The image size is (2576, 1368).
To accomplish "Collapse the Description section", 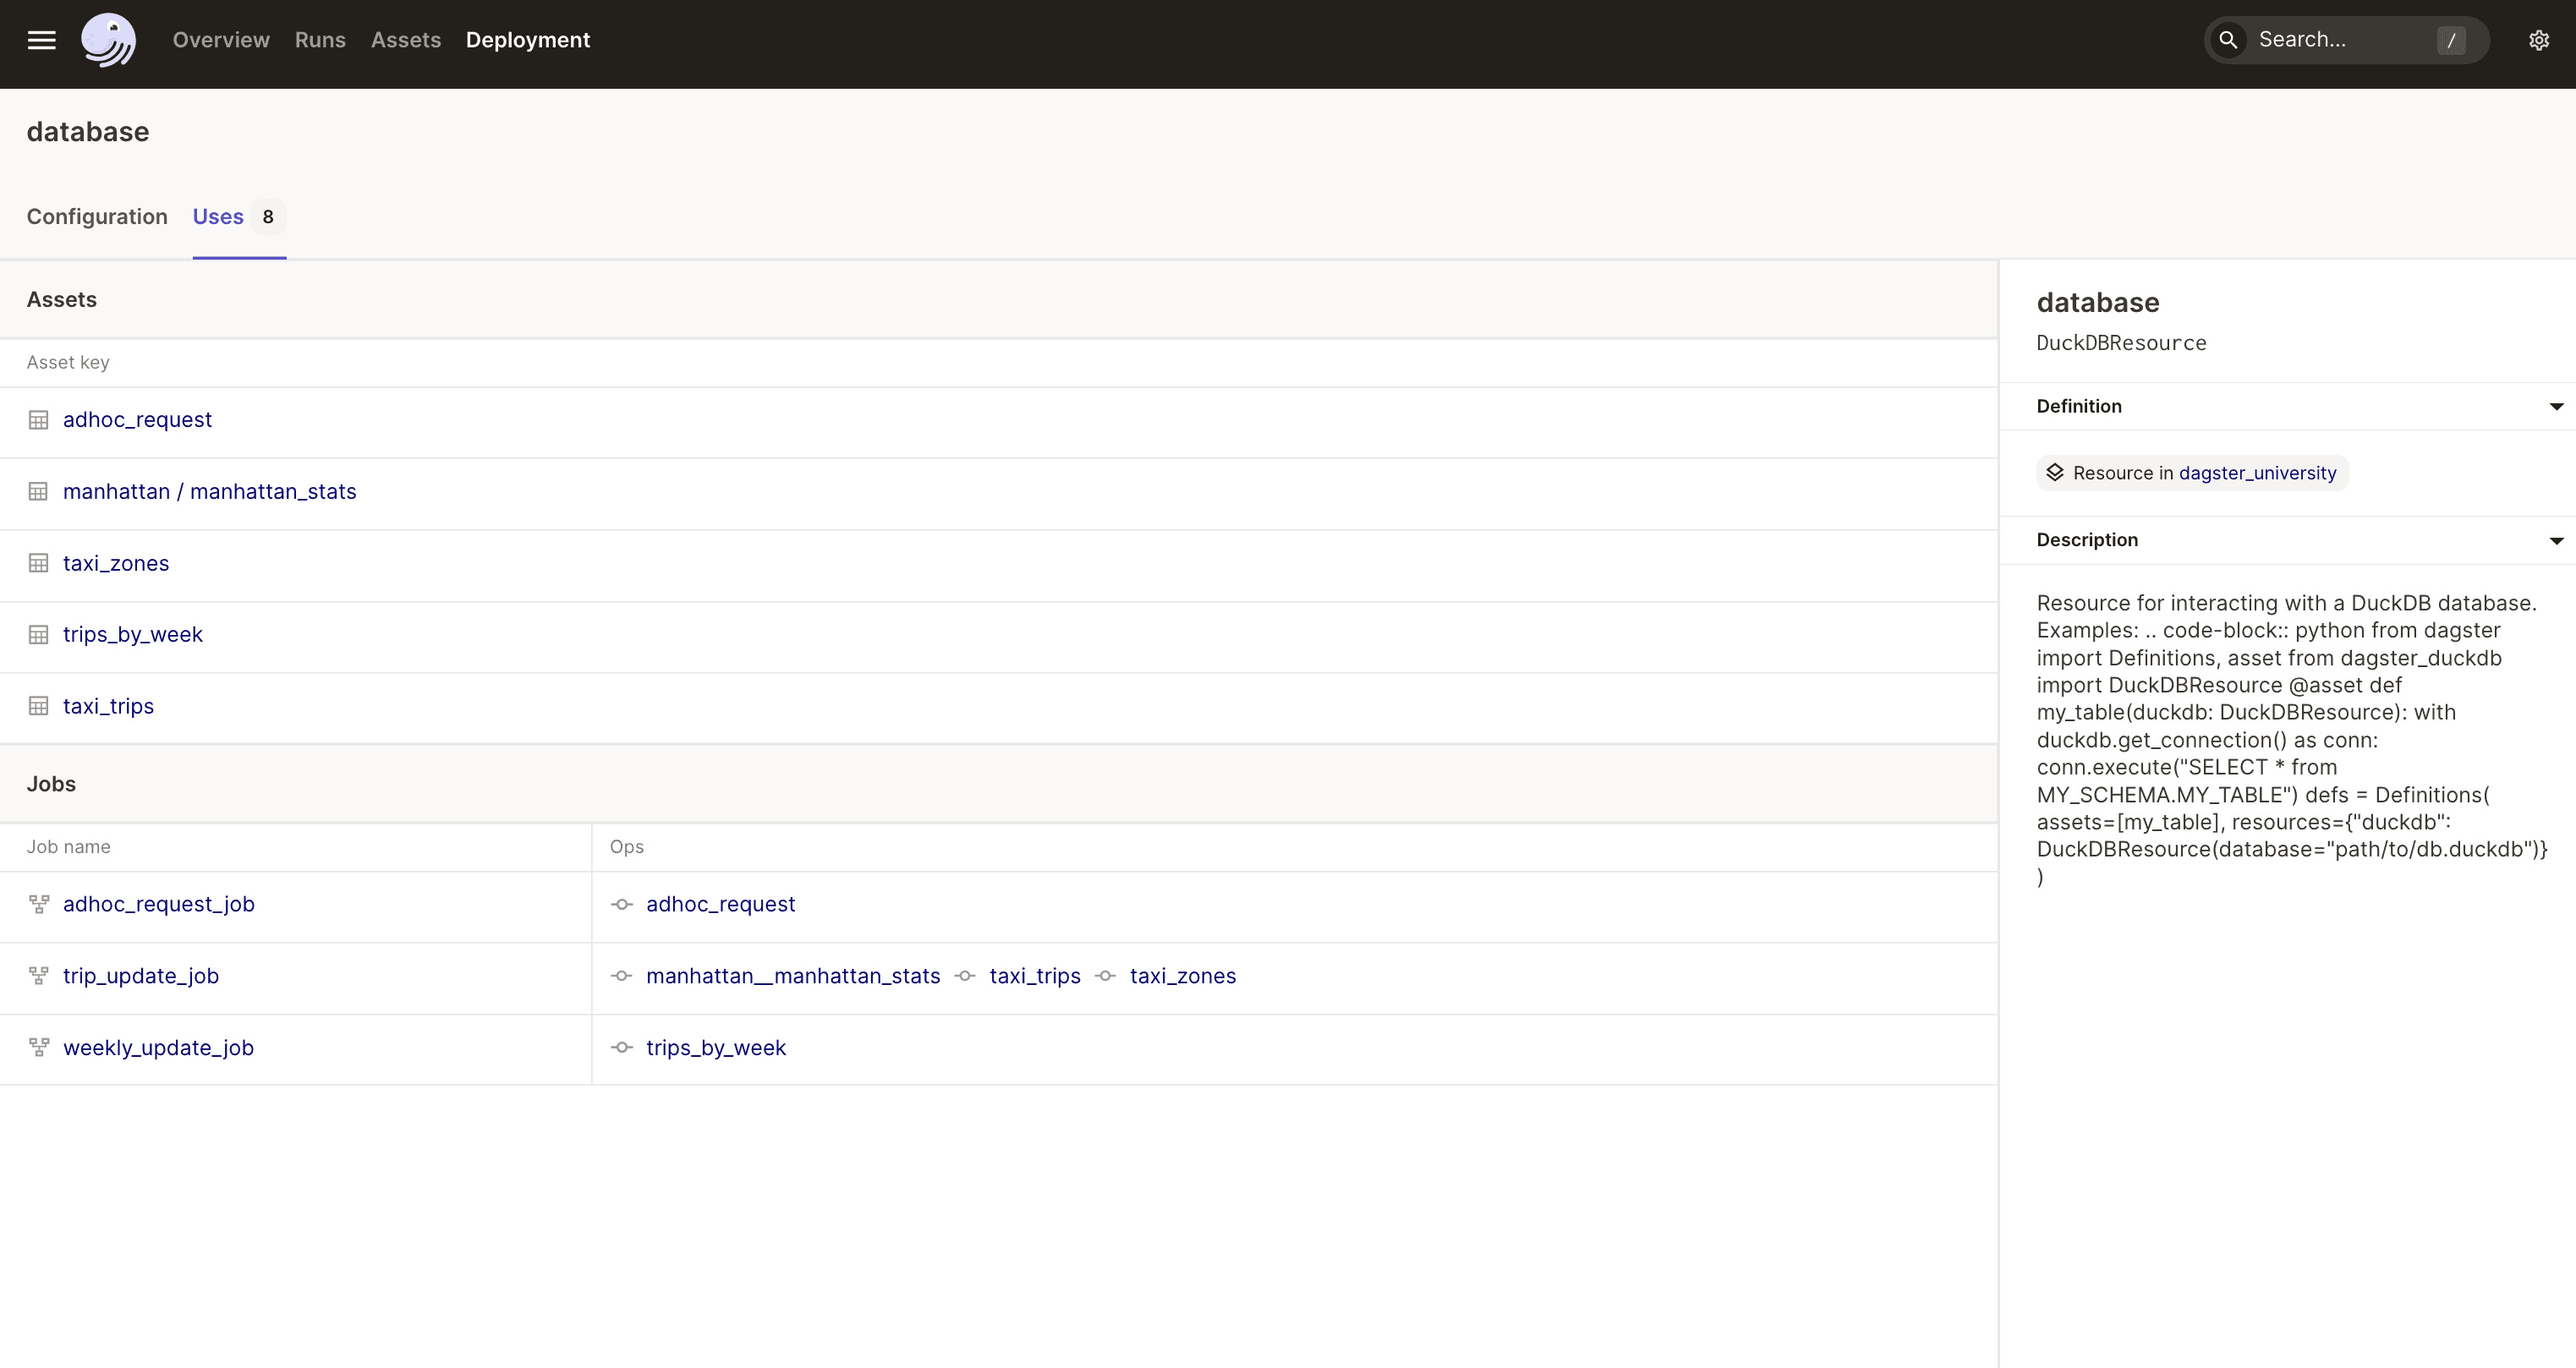I will [2556, 540].
